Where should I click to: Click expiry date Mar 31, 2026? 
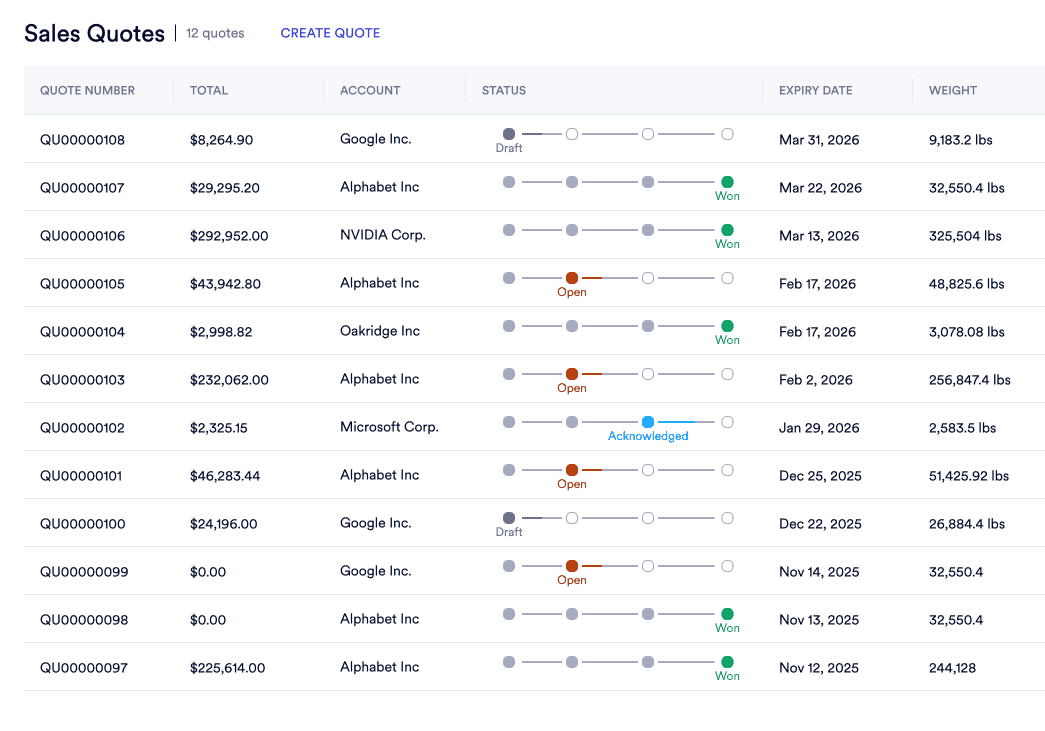(x=819, y=140)
